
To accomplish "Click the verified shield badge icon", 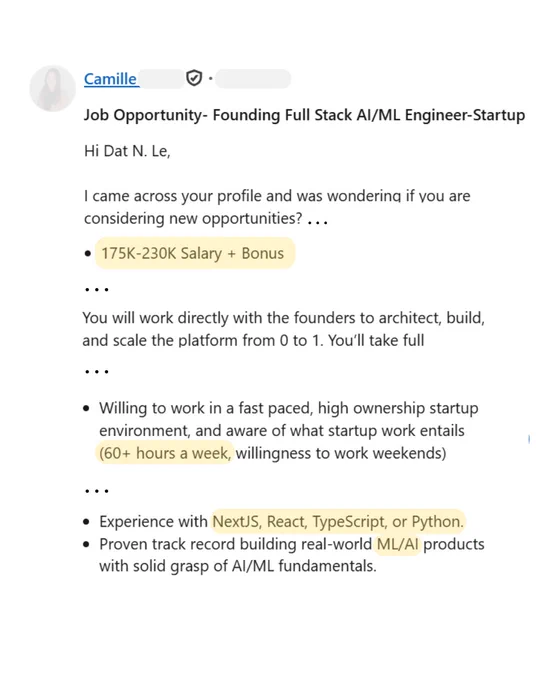I will coord(194,78).
